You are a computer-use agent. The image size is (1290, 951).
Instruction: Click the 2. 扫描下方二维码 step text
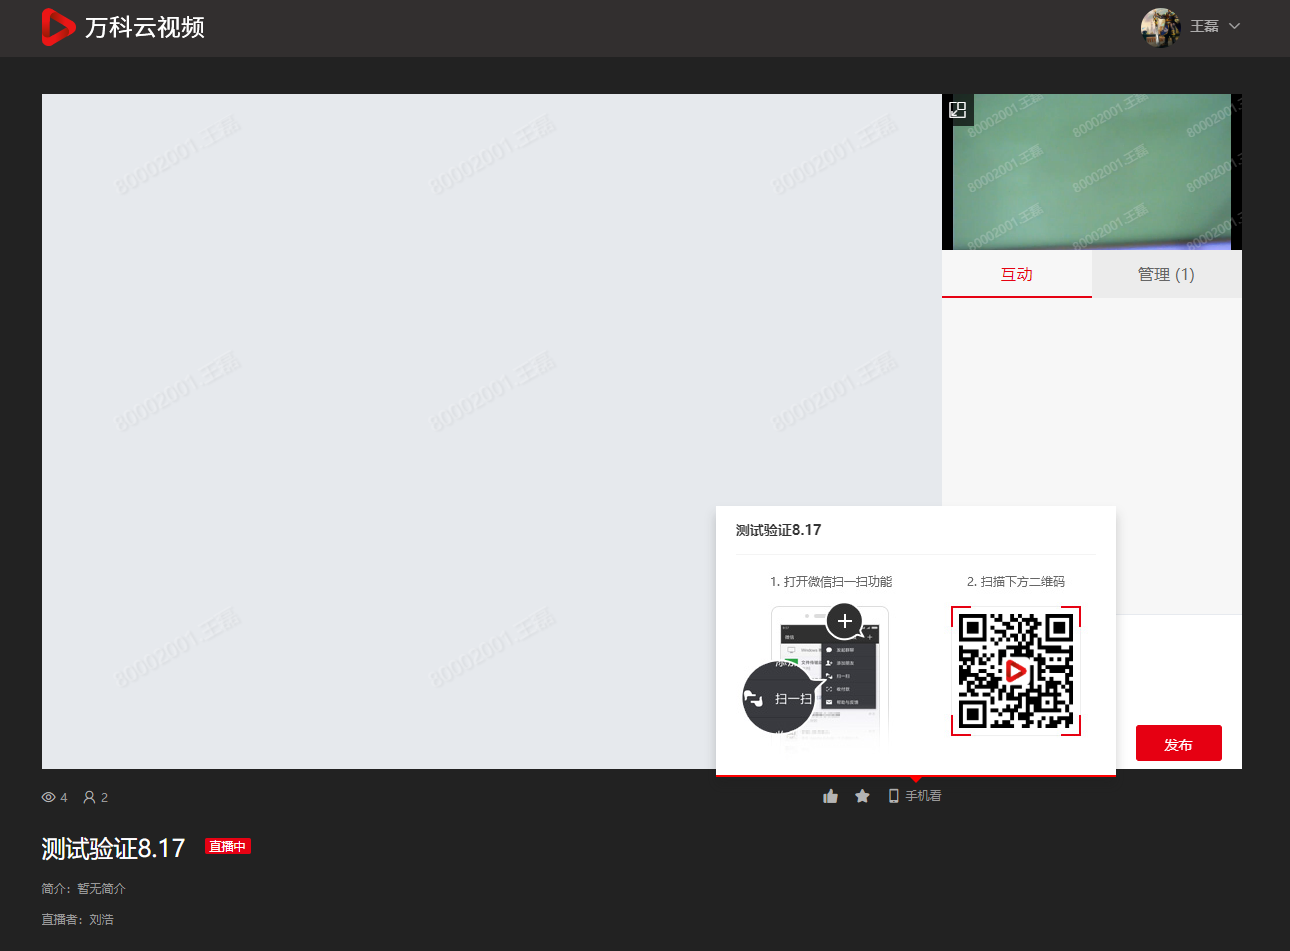(1016, 581)
